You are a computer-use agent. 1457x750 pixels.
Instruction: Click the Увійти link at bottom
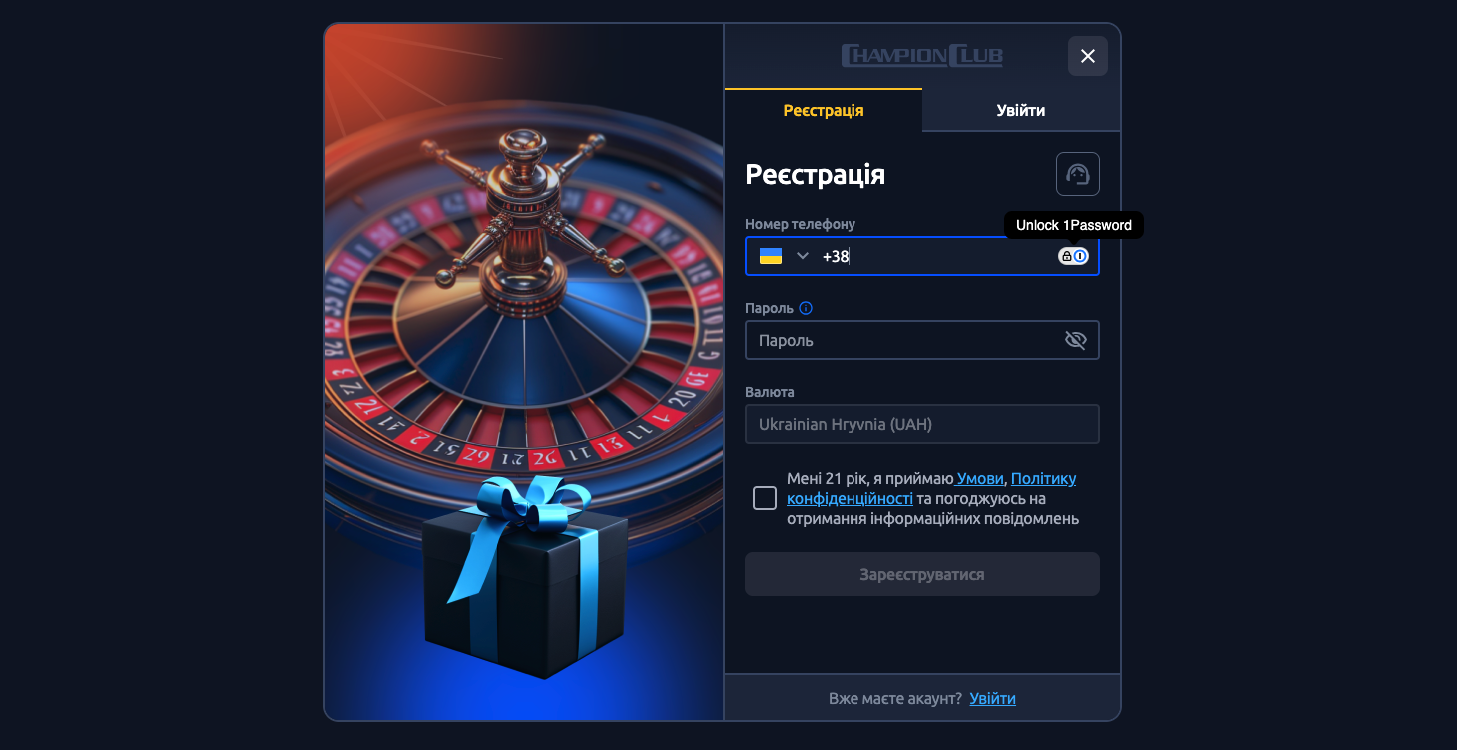point(992,698)
